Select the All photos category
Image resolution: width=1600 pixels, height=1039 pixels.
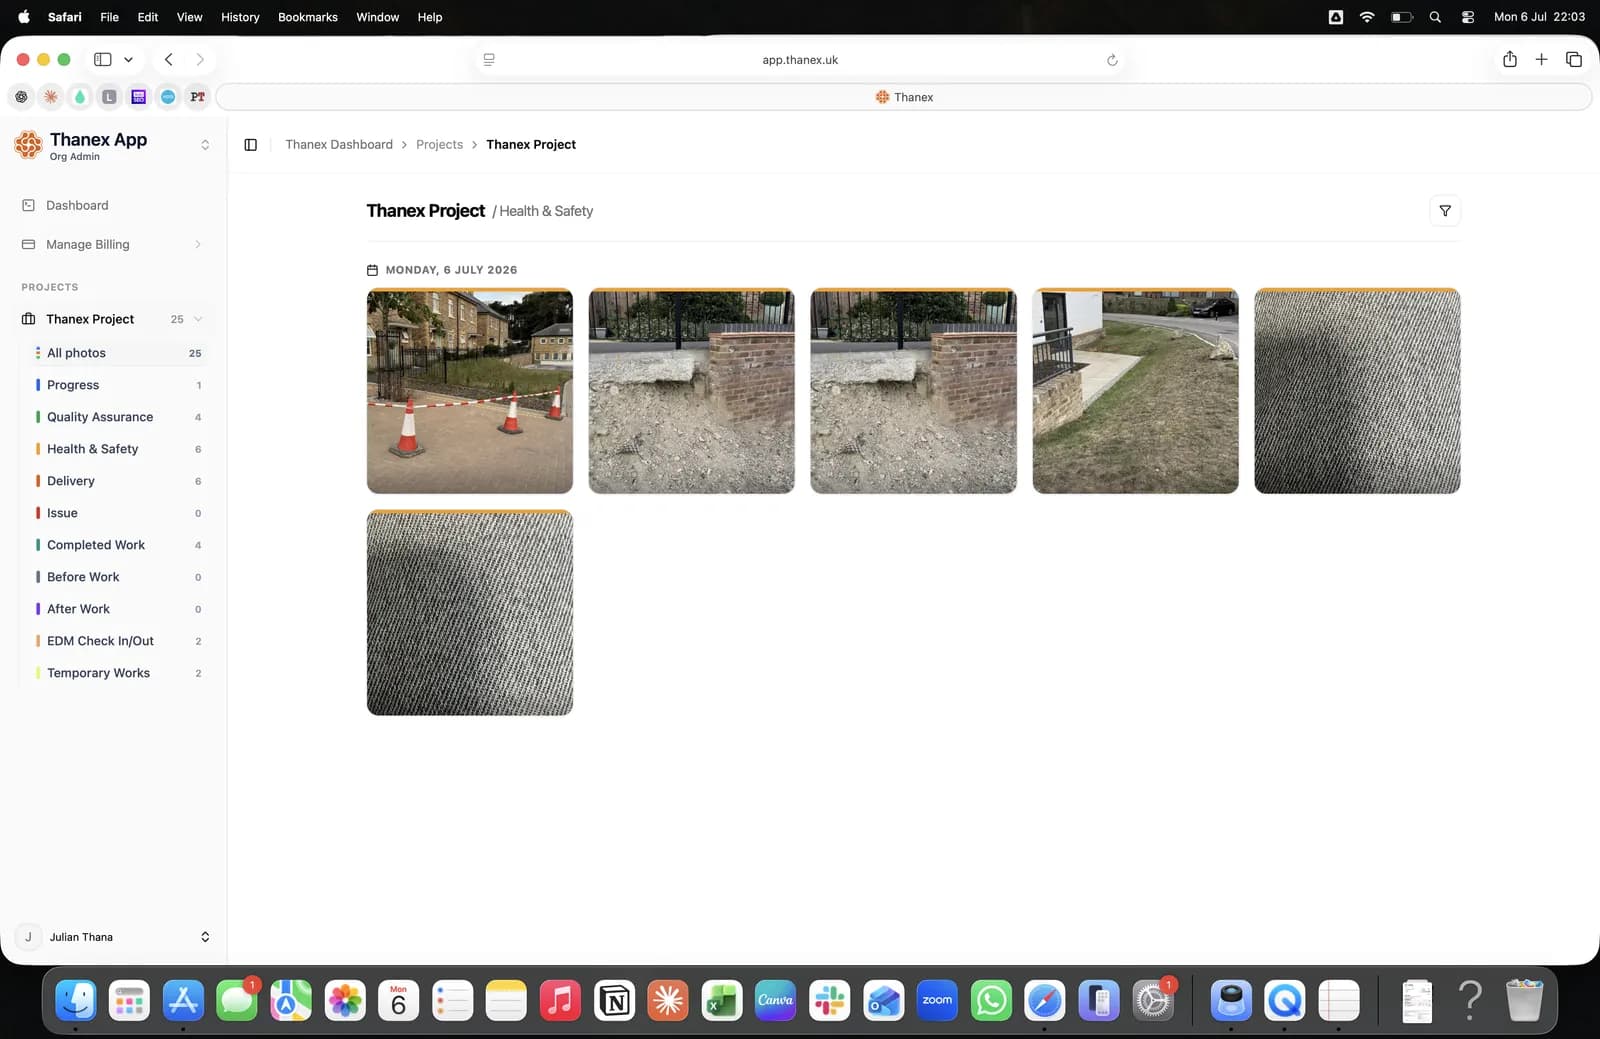(x=117, y=353)
